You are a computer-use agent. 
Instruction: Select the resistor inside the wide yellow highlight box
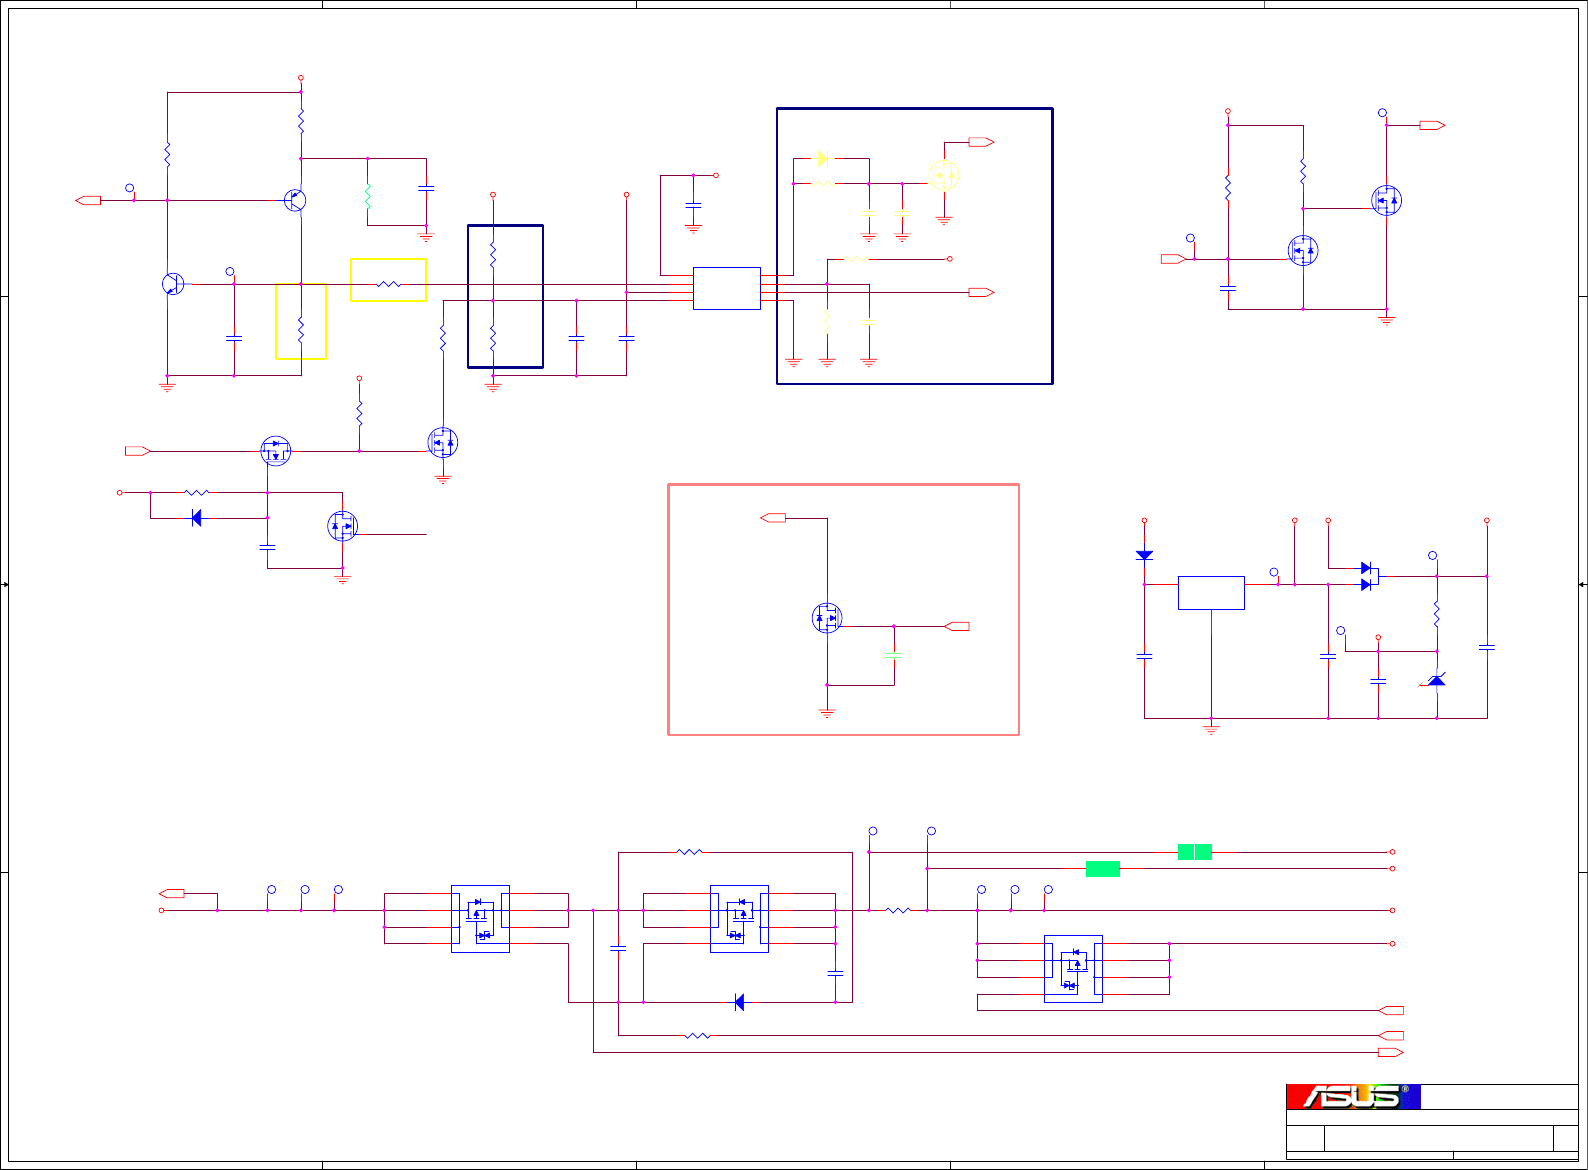coord(389,284)
